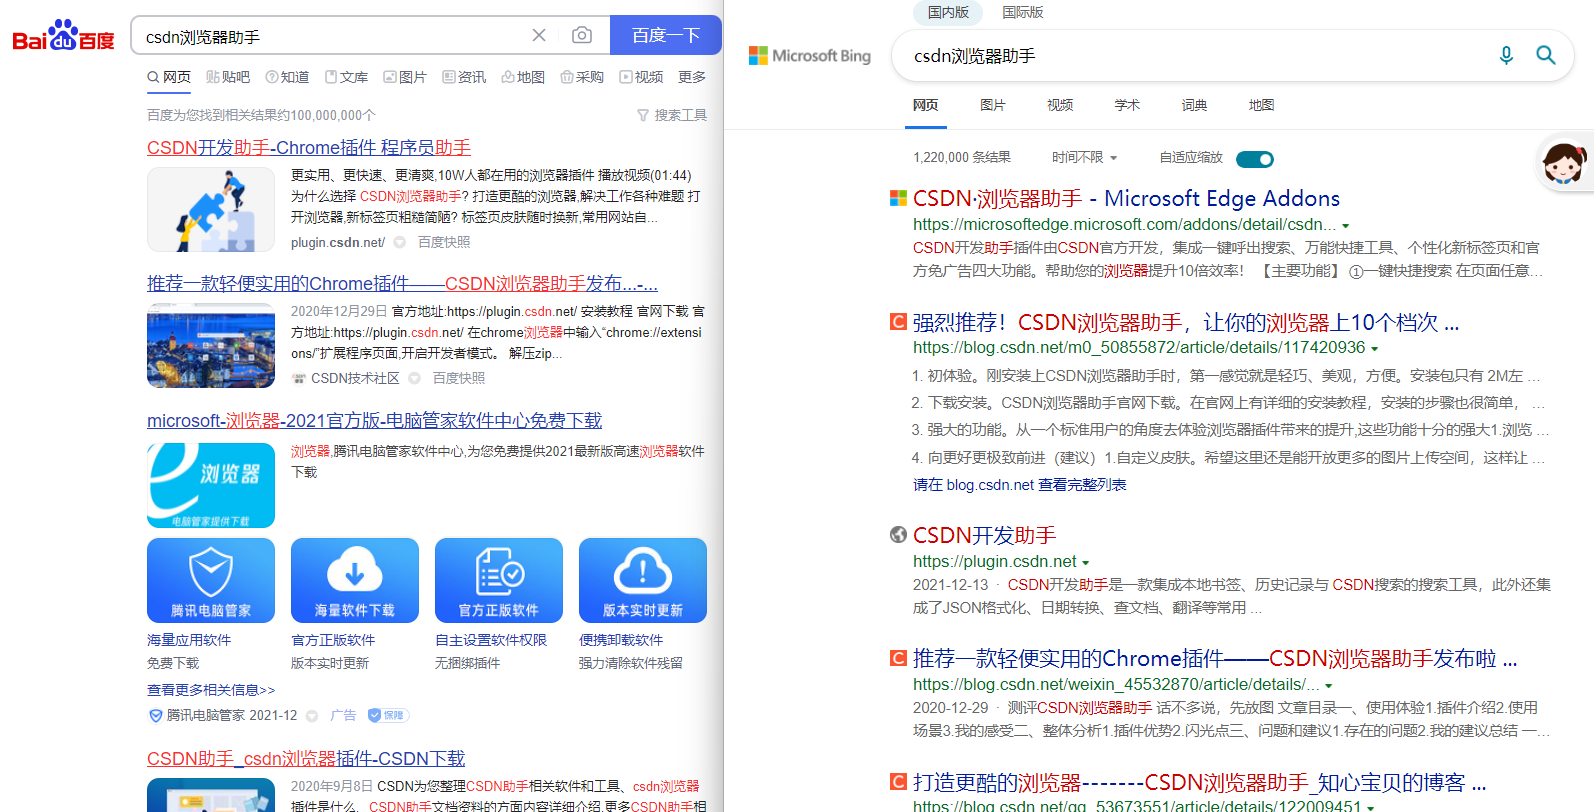Click the Bing assistant avatar icon
Screen dimensions: 1594x812
point(1564,162)
